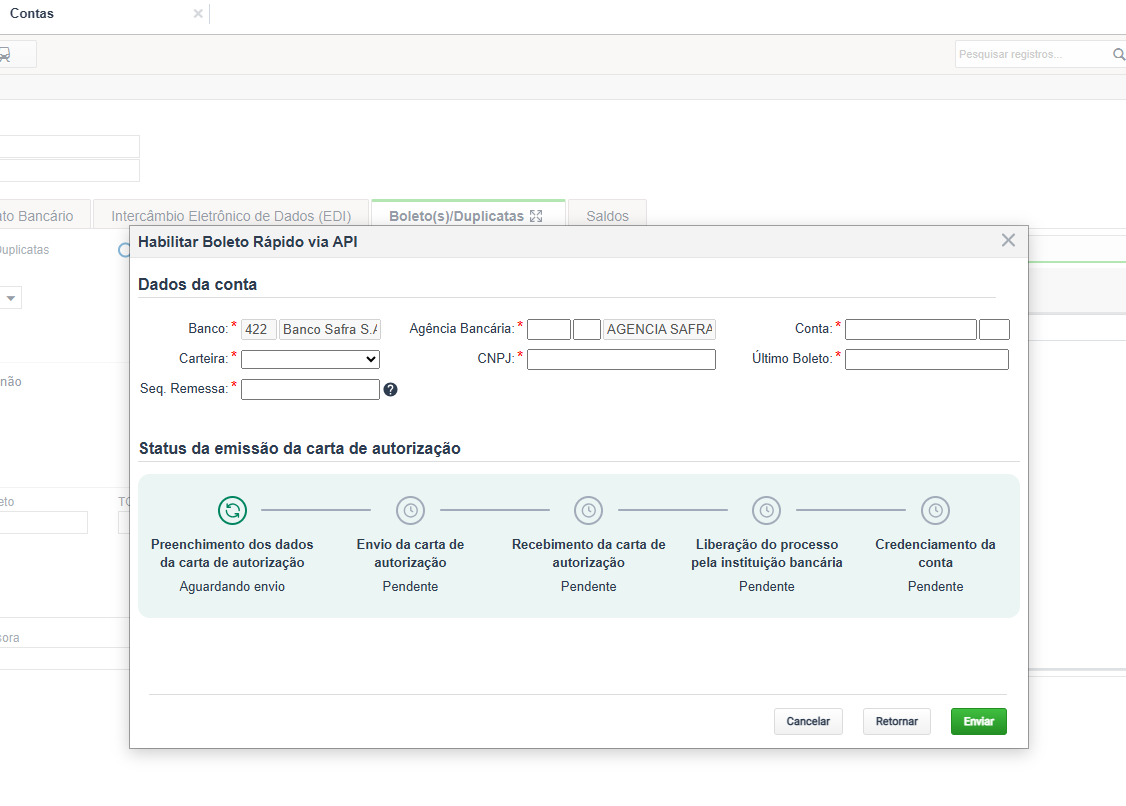Screen dimensions: 1126x806
Task: Click the Agência Bancária check digit field
Action: coord(587,329)
